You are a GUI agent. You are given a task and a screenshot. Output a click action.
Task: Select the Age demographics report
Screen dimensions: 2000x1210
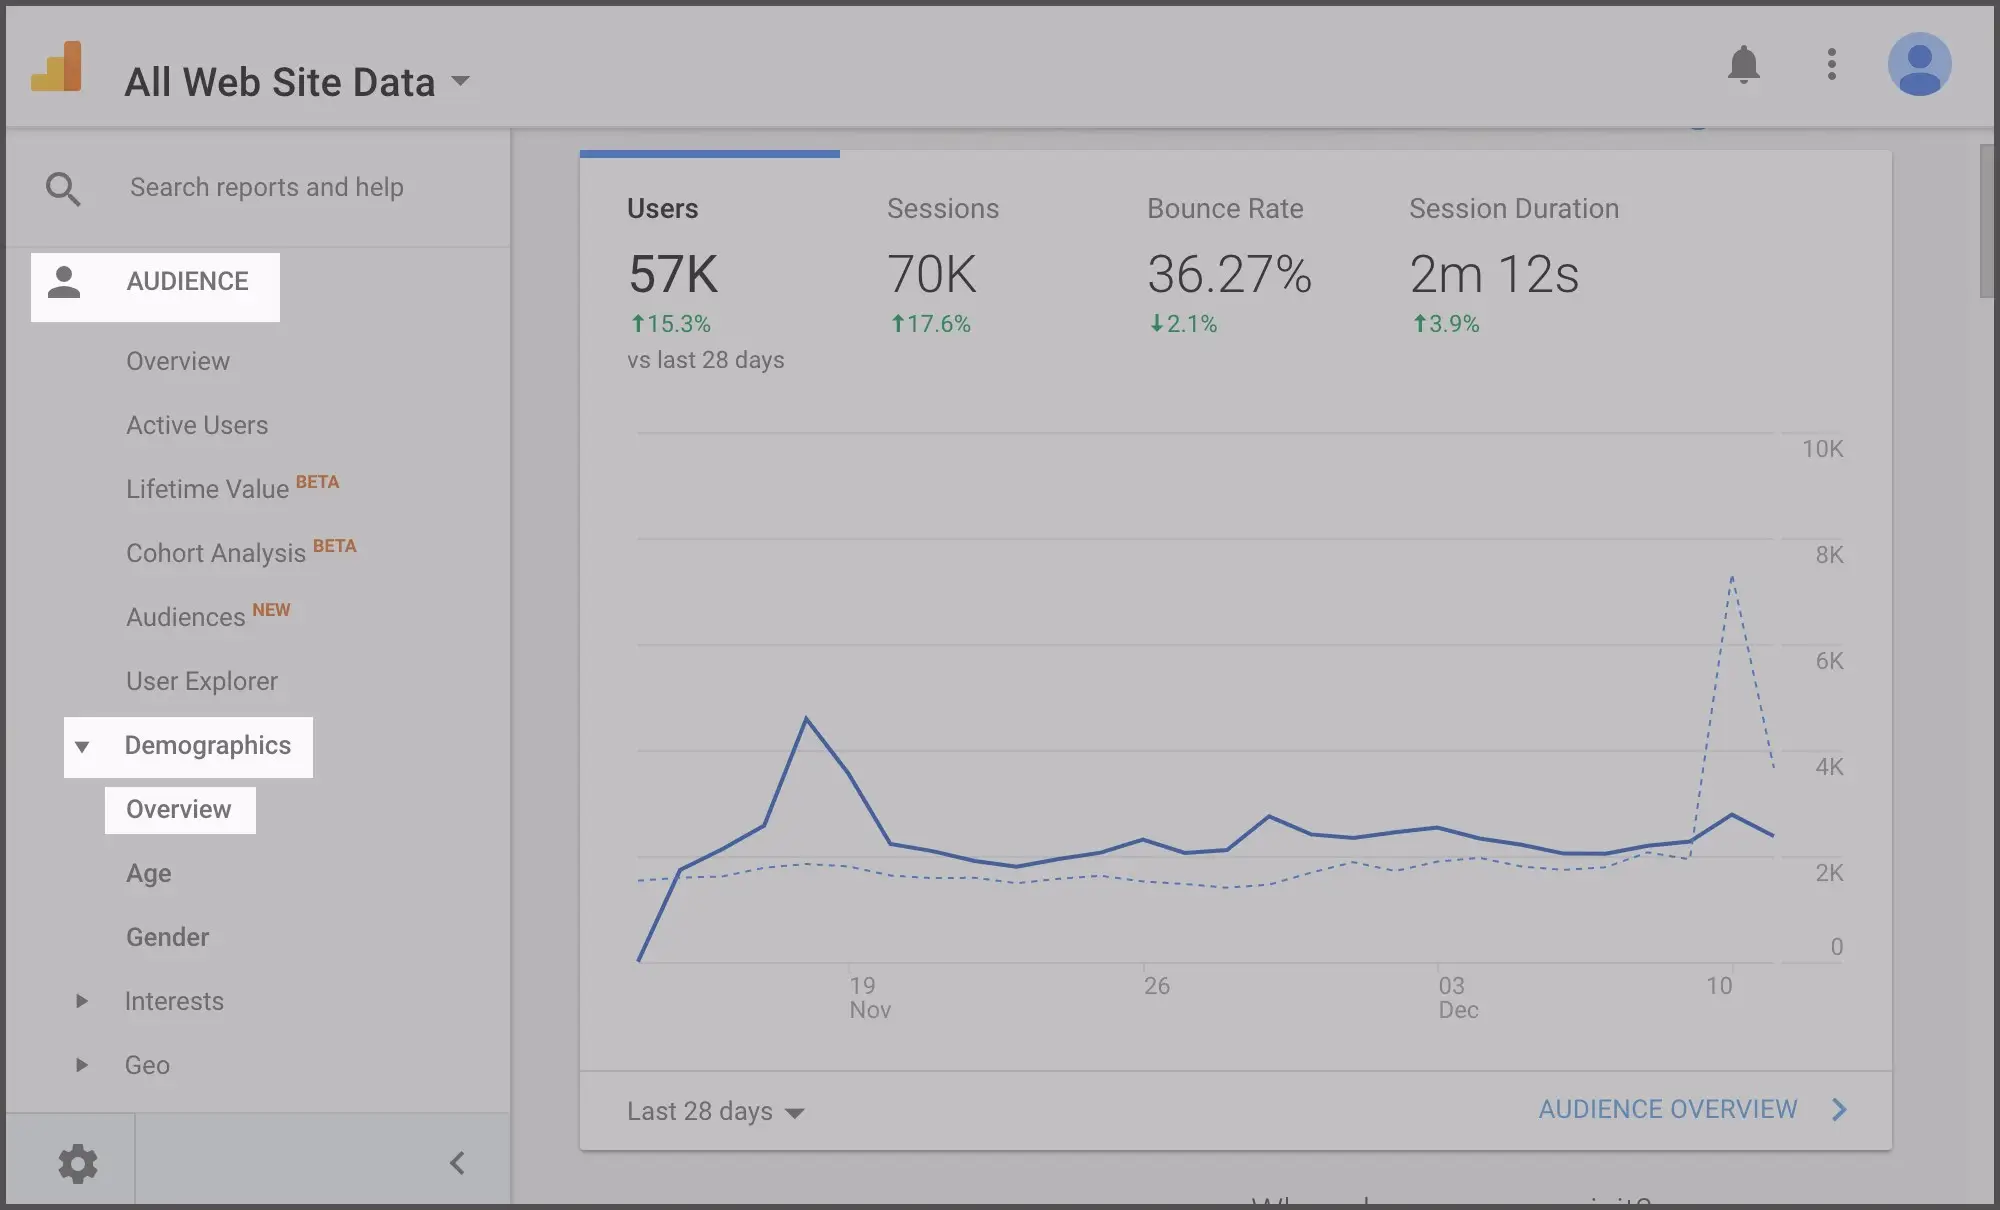147,873
